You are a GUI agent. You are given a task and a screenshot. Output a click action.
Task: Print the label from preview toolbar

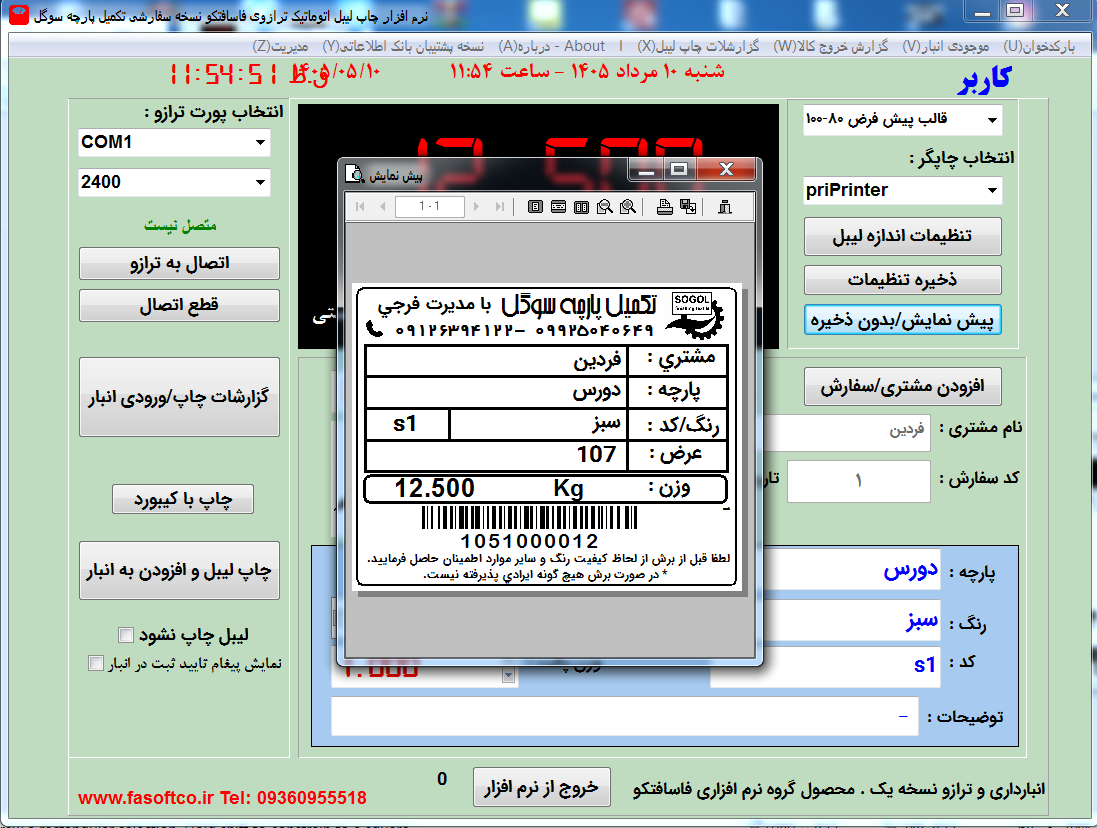665,206
